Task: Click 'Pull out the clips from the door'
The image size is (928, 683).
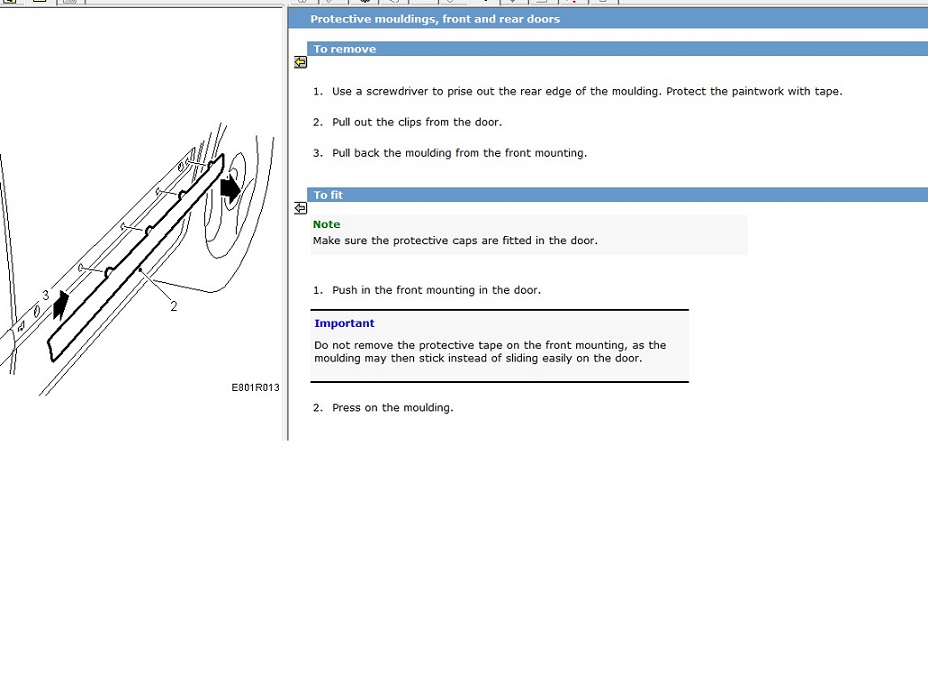Action: click(x=416, y=122)
